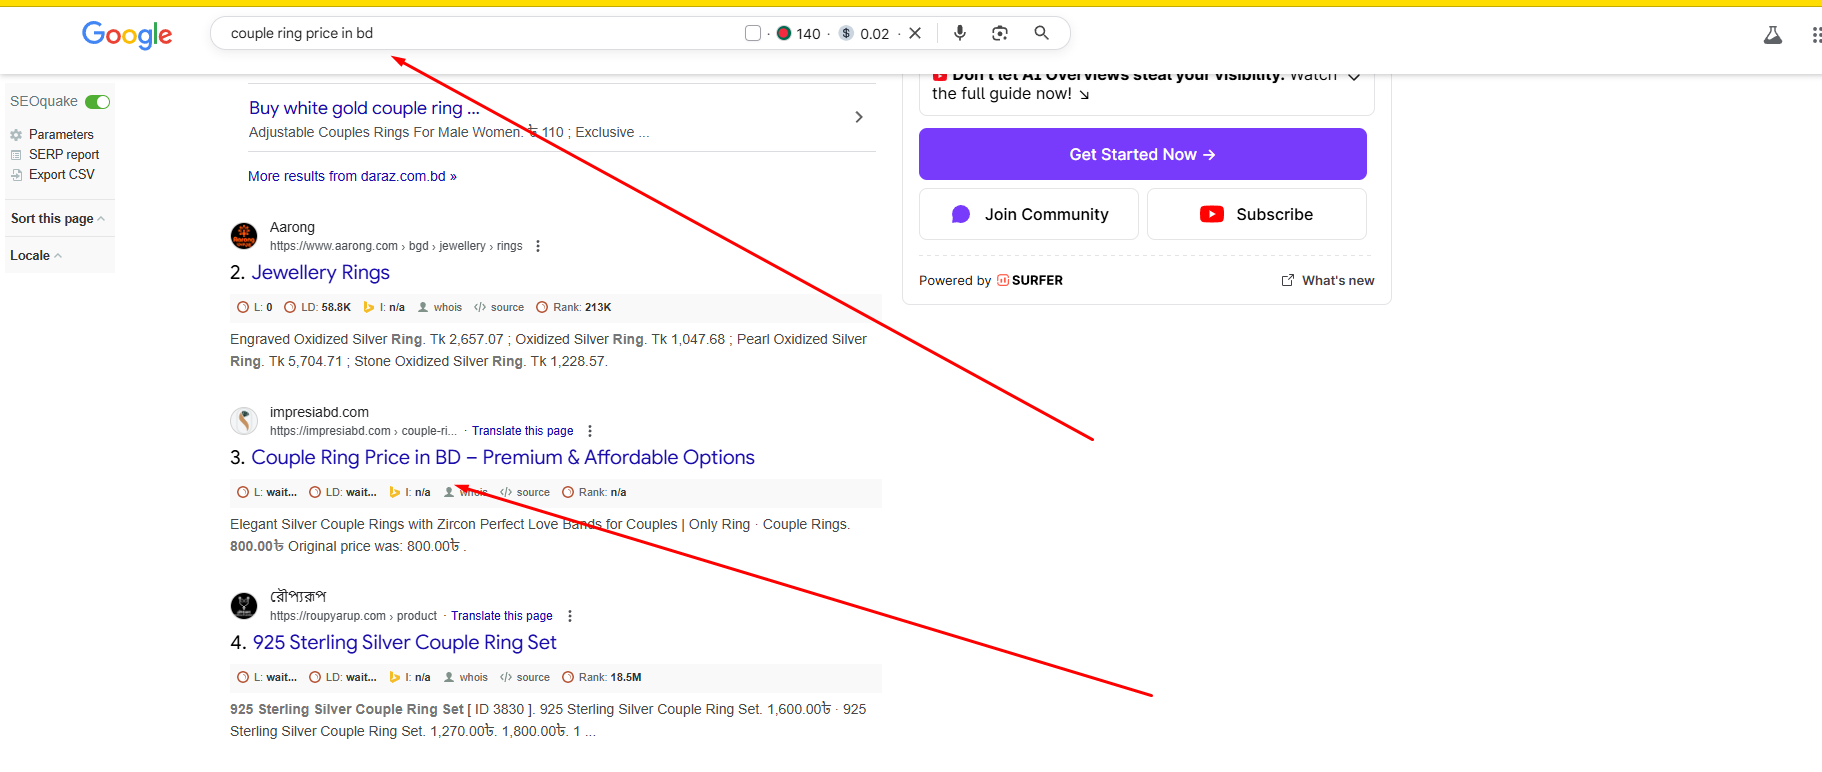Open SERP report in SEOquake panel
Screen dimensions: 1822x772
click(x=63, y=155)
